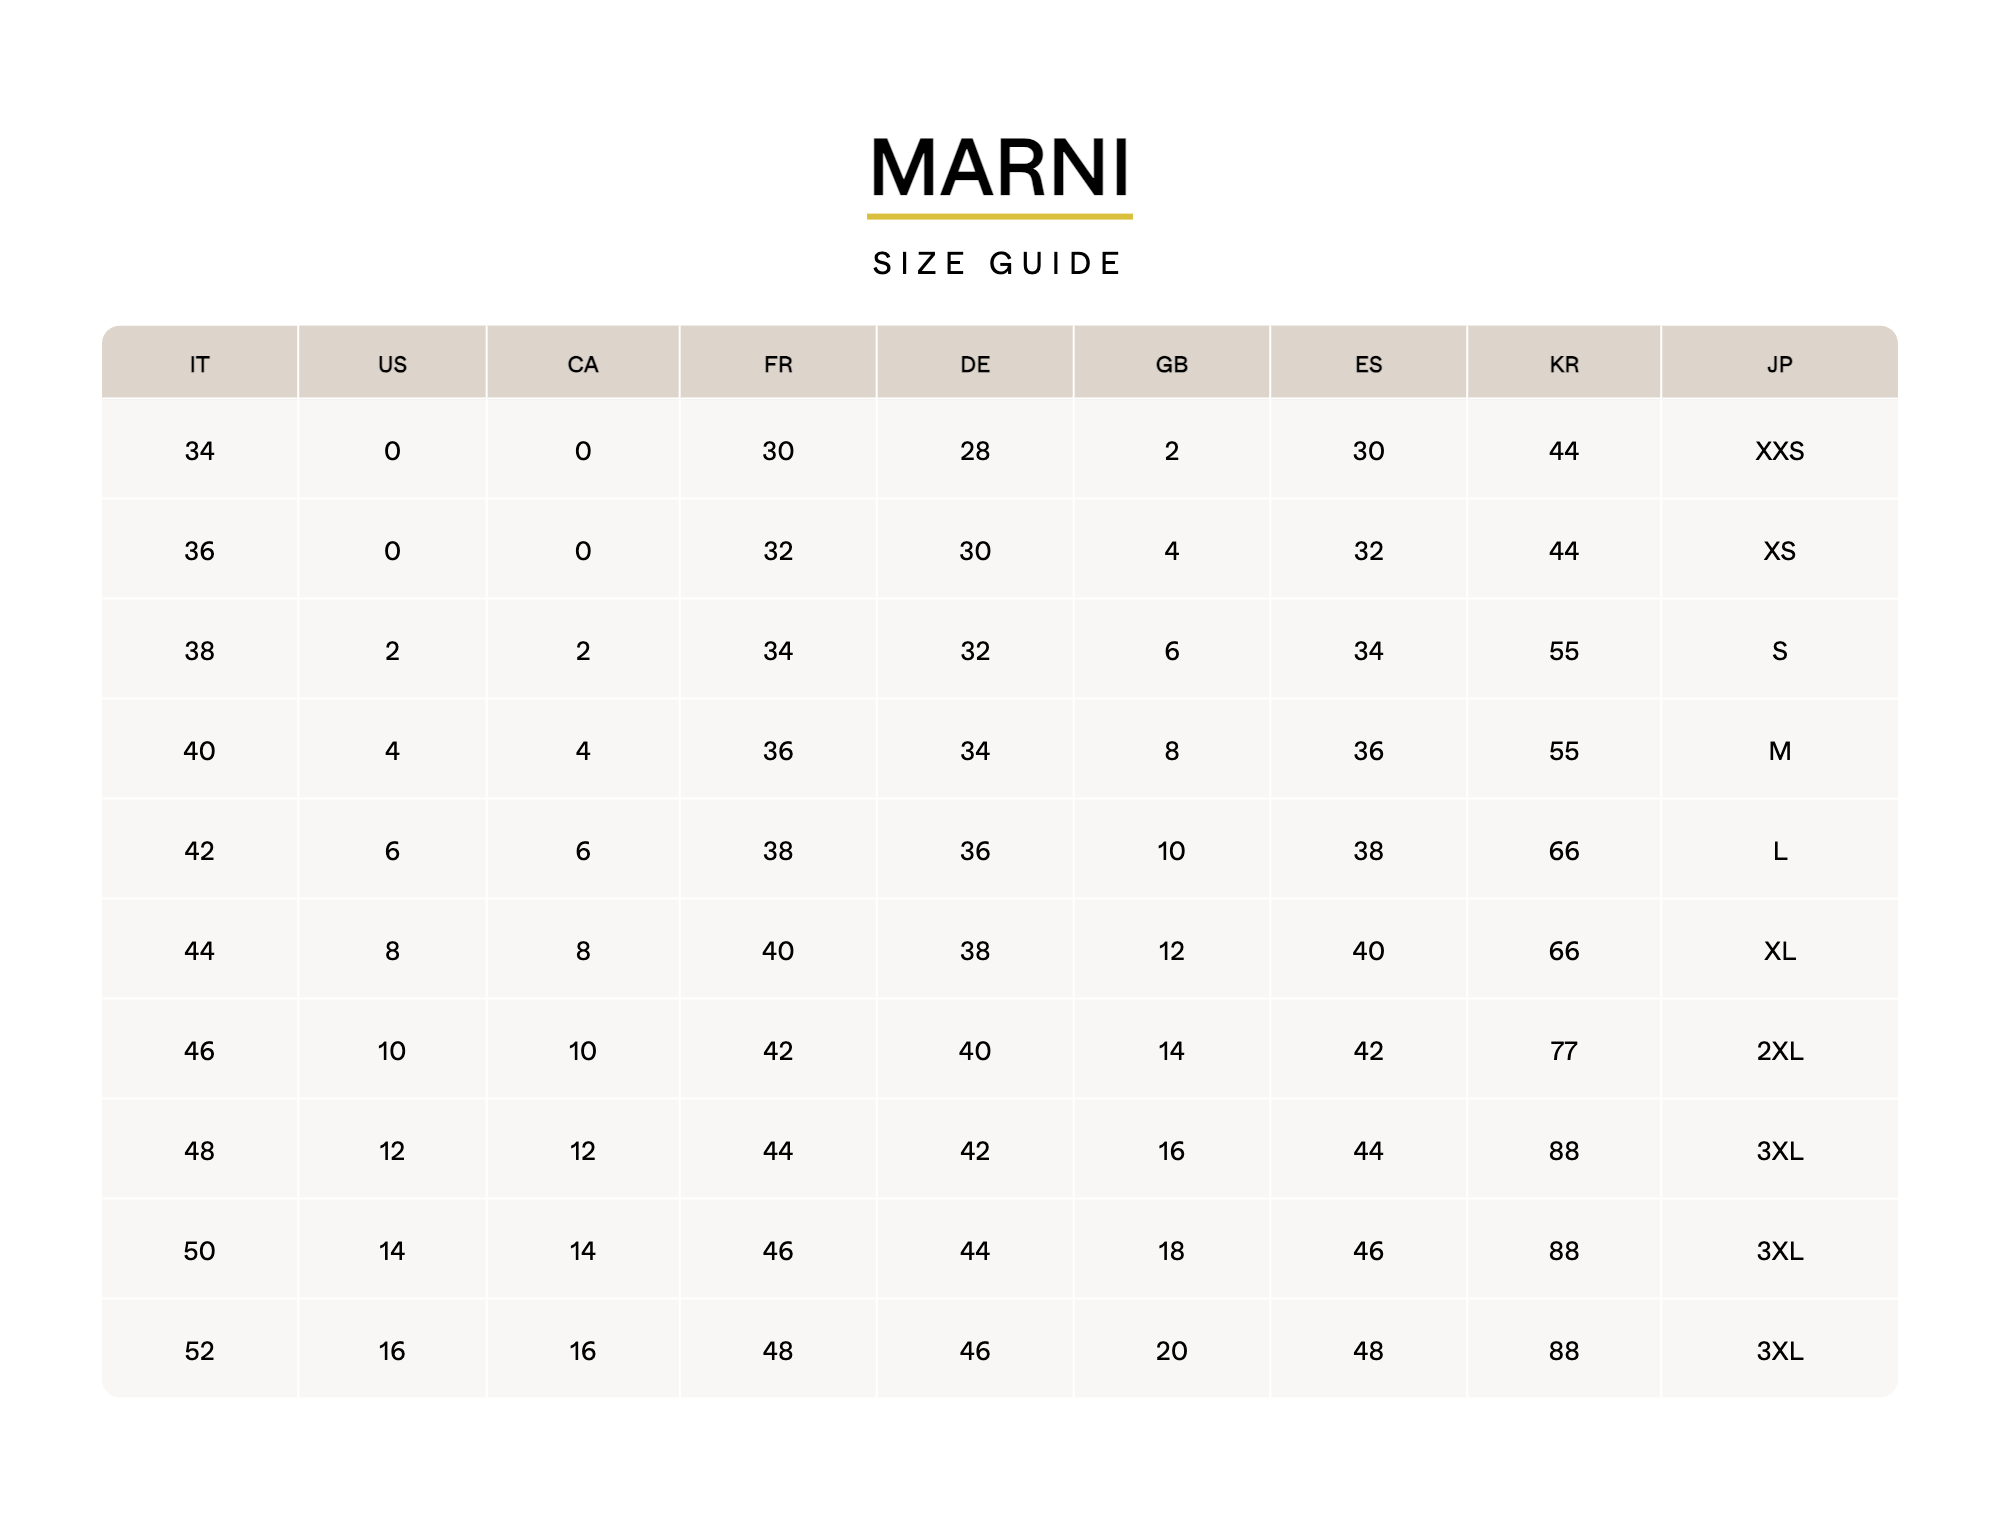The height and width of the screenshot is (1530, 2000).
Task: Select the JP column header
Action: (x=1780, y=364)
